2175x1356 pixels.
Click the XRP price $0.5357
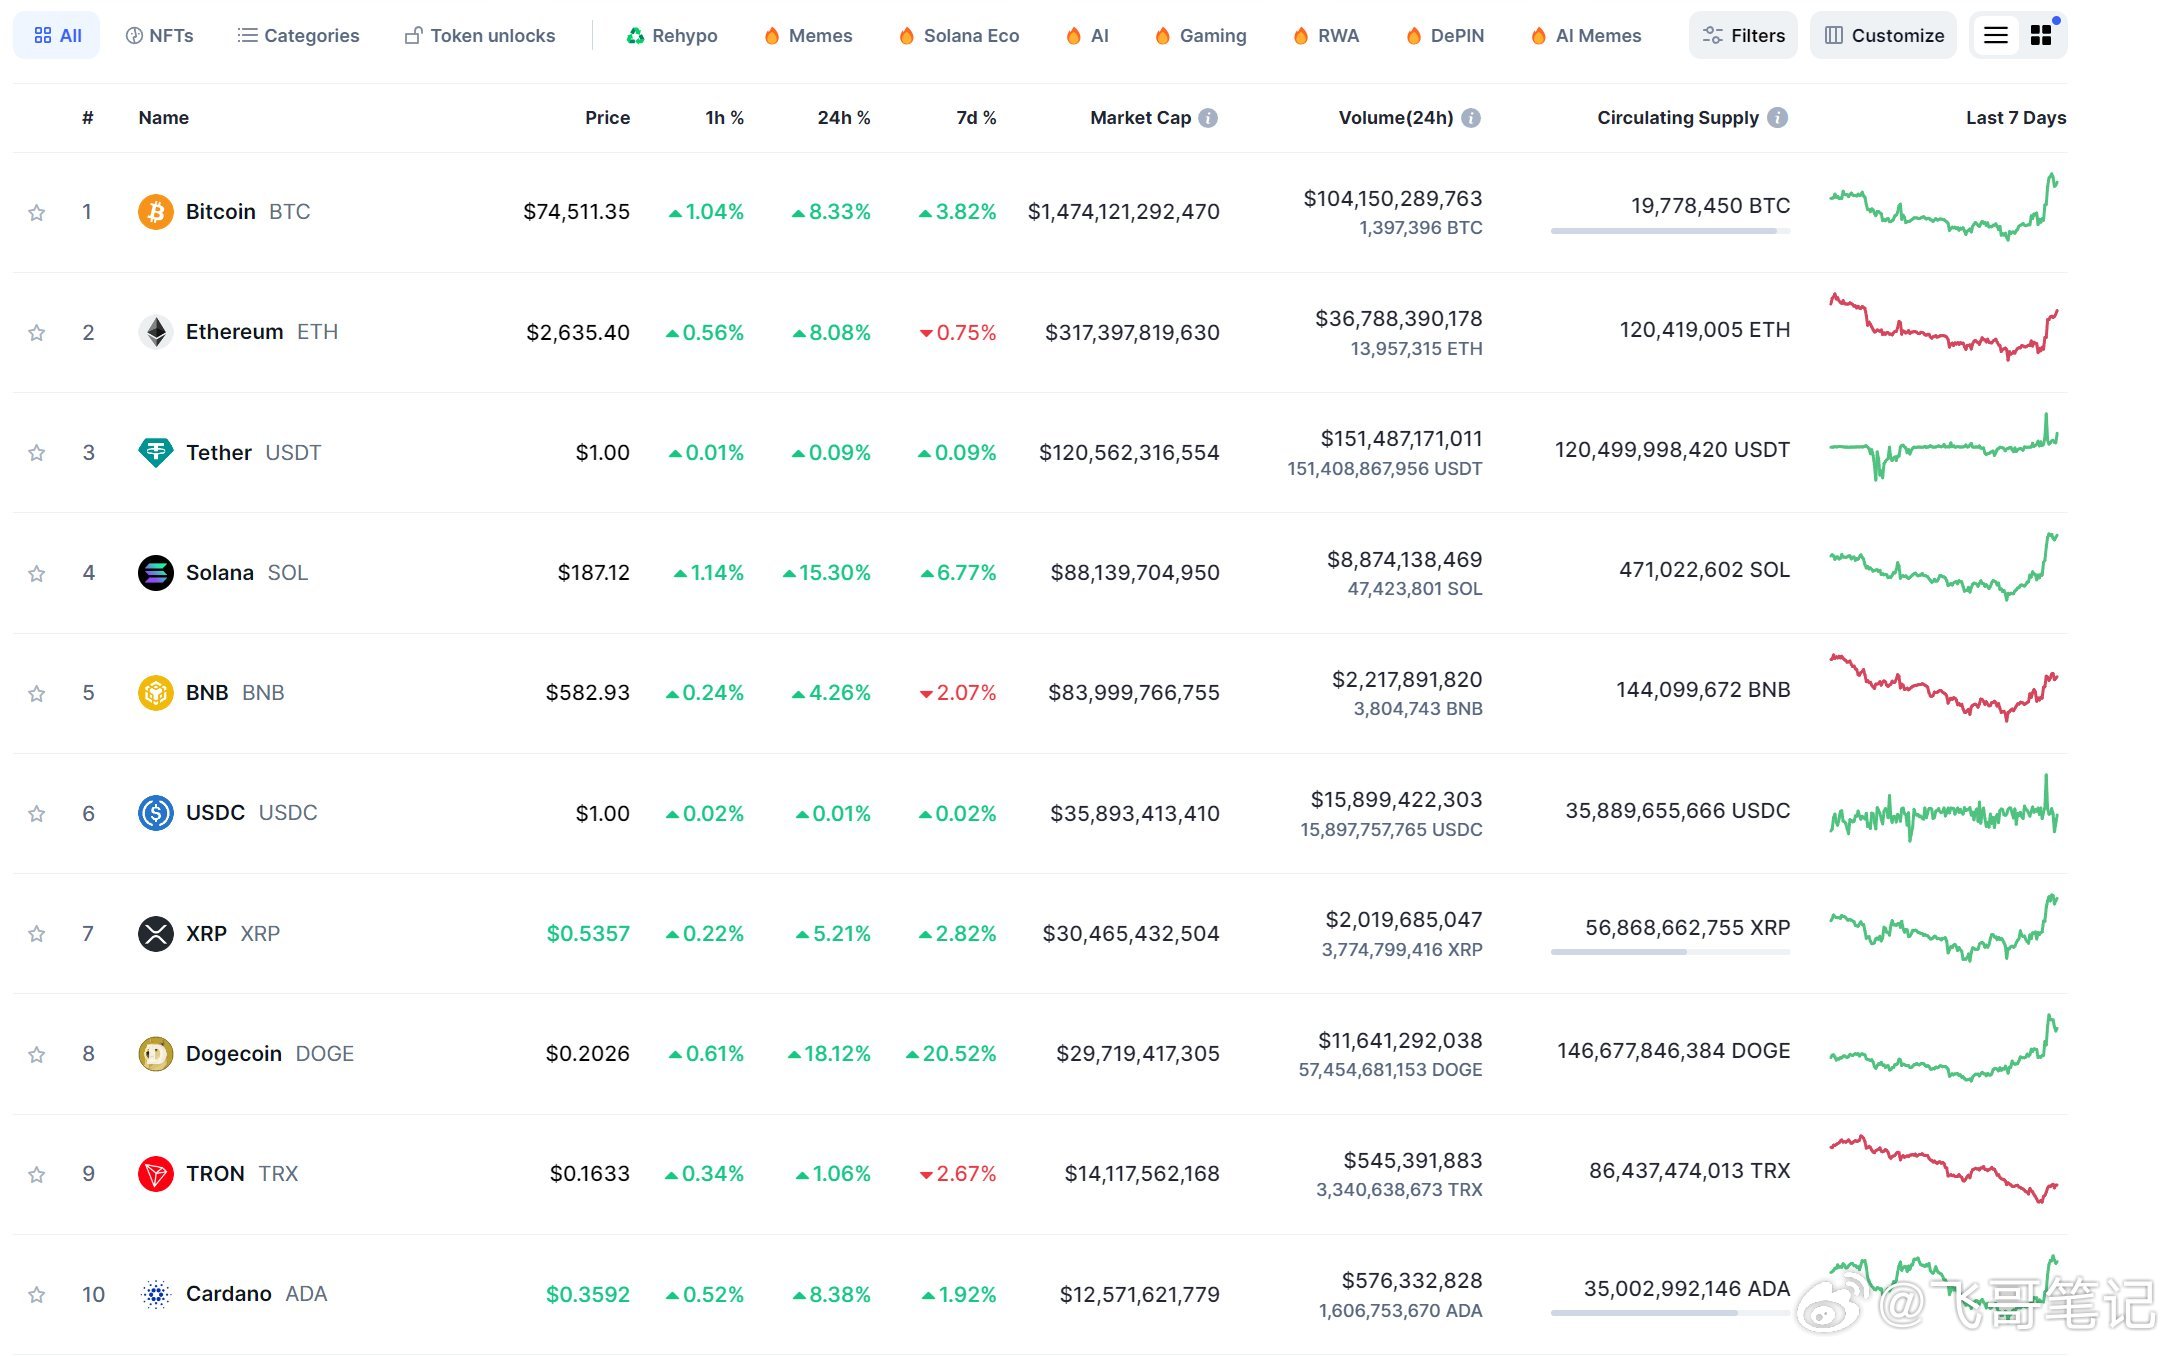(588, 934)
